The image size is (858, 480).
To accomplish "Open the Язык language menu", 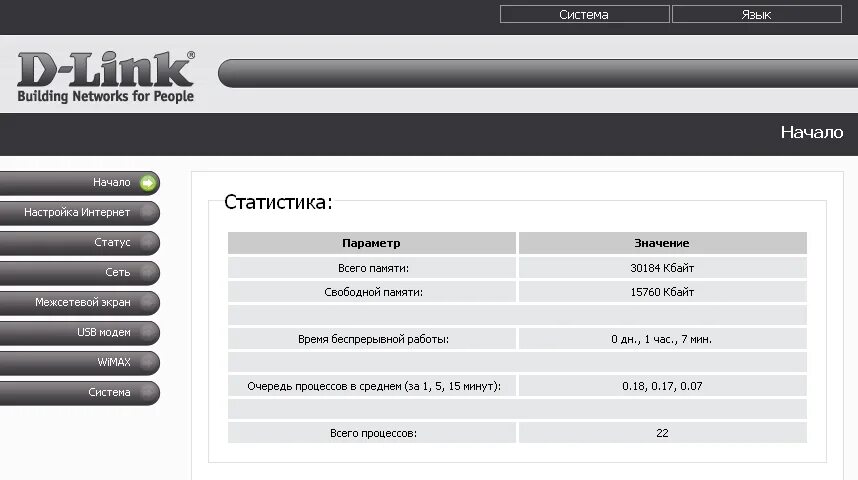I will click(x=757, y=15).
